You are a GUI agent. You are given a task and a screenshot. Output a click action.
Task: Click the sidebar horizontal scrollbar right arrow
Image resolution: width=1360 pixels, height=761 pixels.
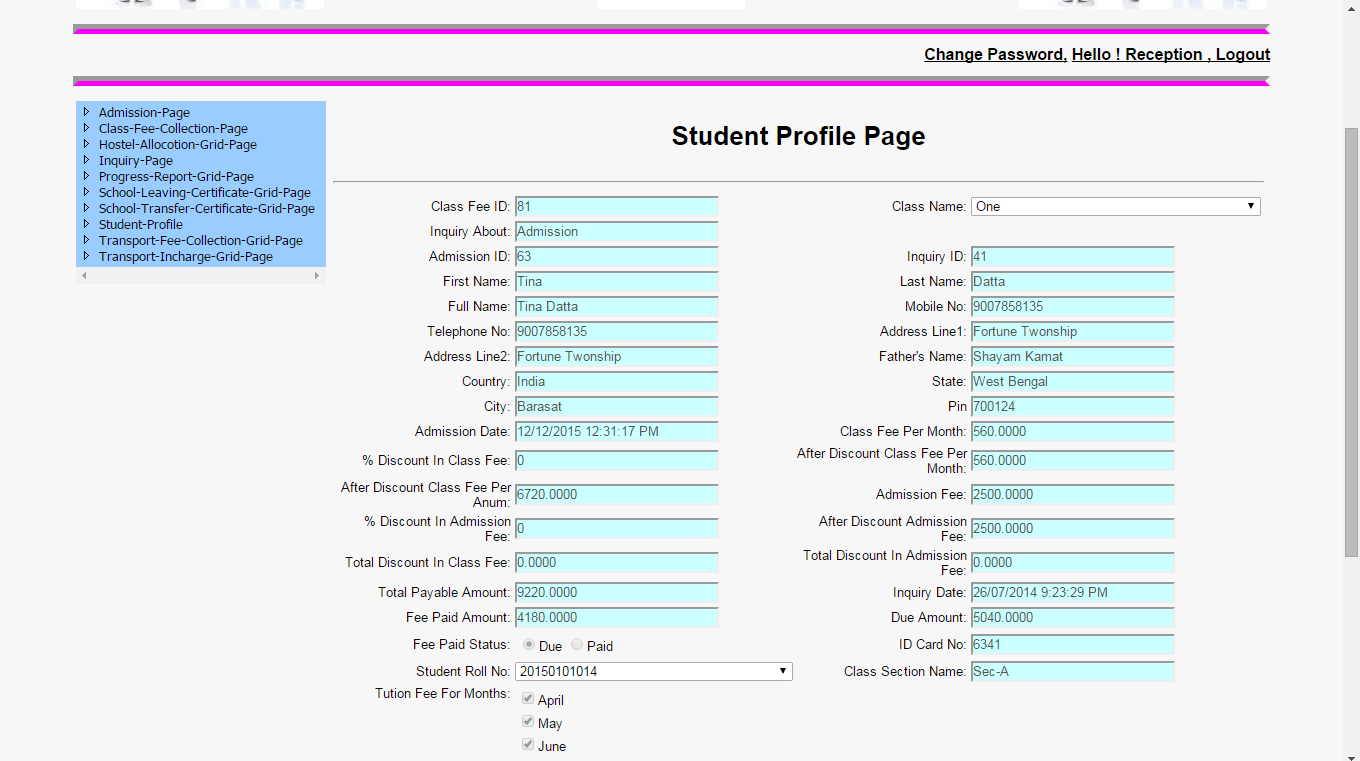pyautogui.click(x=317, y=275)
